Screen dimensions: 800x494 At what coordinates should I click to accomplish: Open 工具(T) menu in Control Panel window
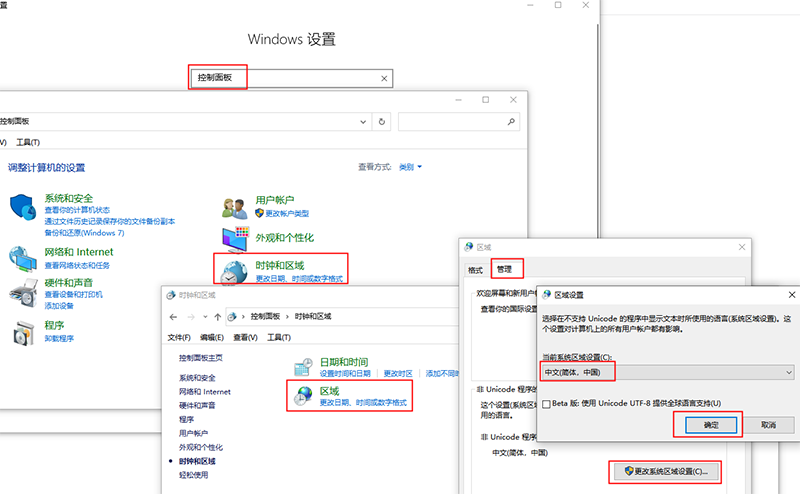28,142
